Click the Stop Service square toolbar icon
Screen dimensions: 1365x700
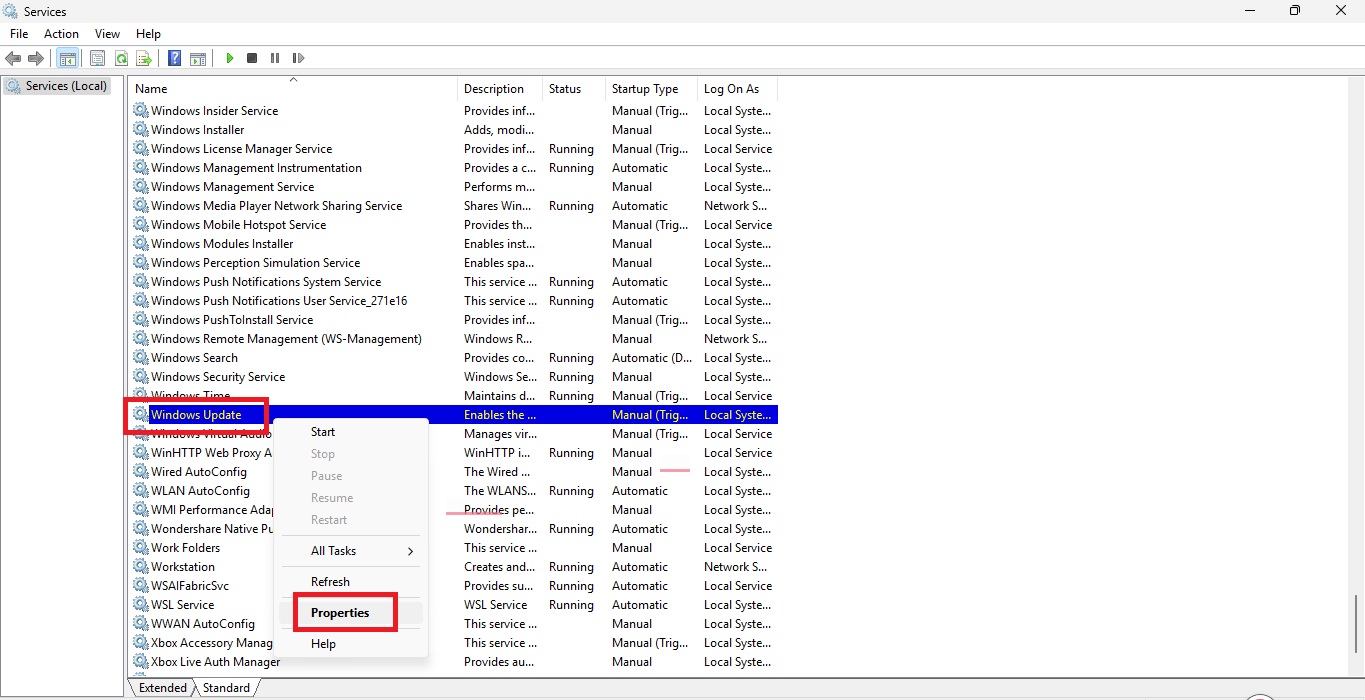tap(252, 58)
